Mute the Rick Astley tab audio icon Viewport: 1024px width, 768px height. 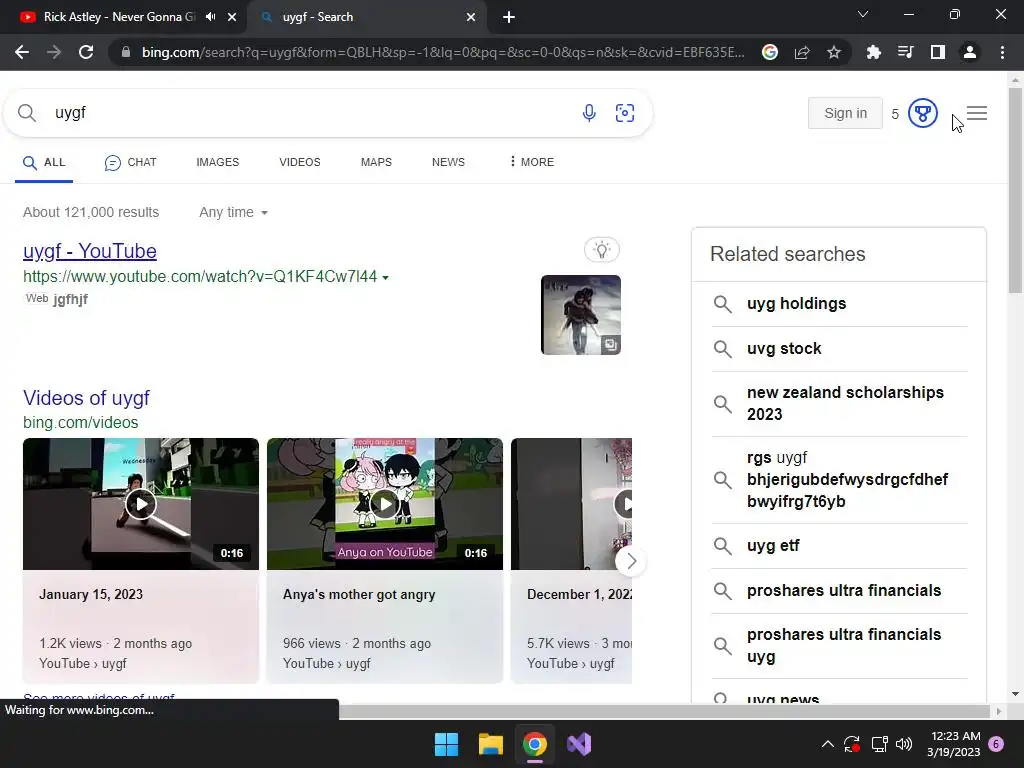[210, 17]
